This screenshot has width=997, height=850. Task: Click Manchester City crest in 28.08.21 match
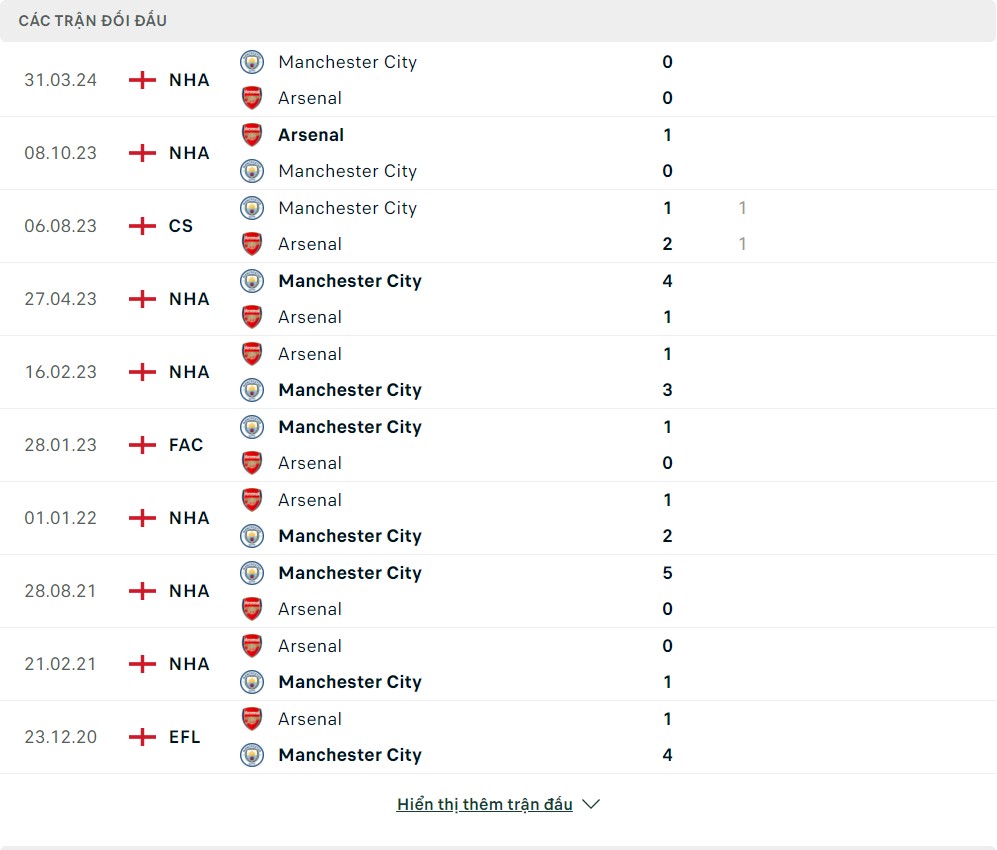(x=252, y=573)
